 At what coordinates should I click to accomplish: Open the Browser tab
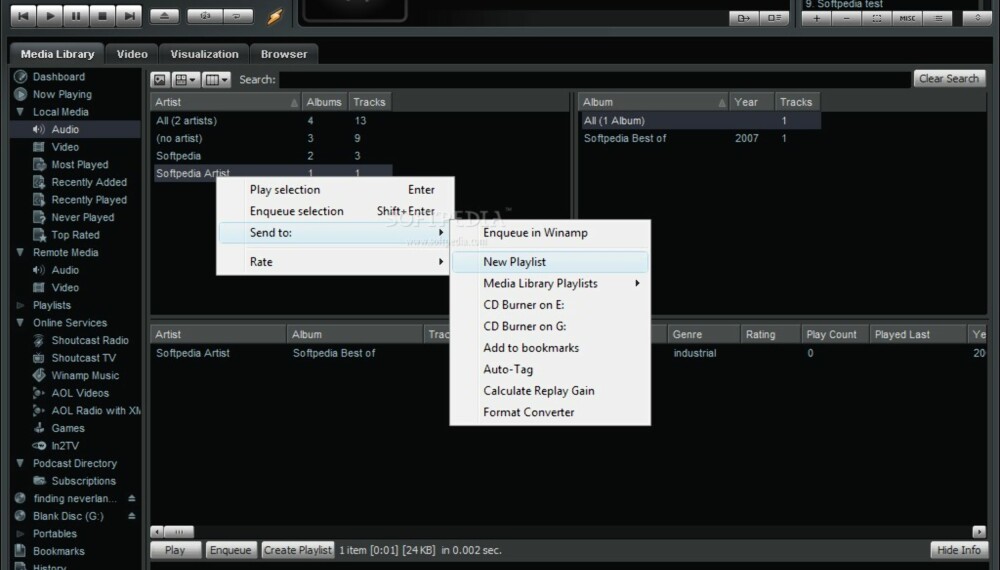284,54
